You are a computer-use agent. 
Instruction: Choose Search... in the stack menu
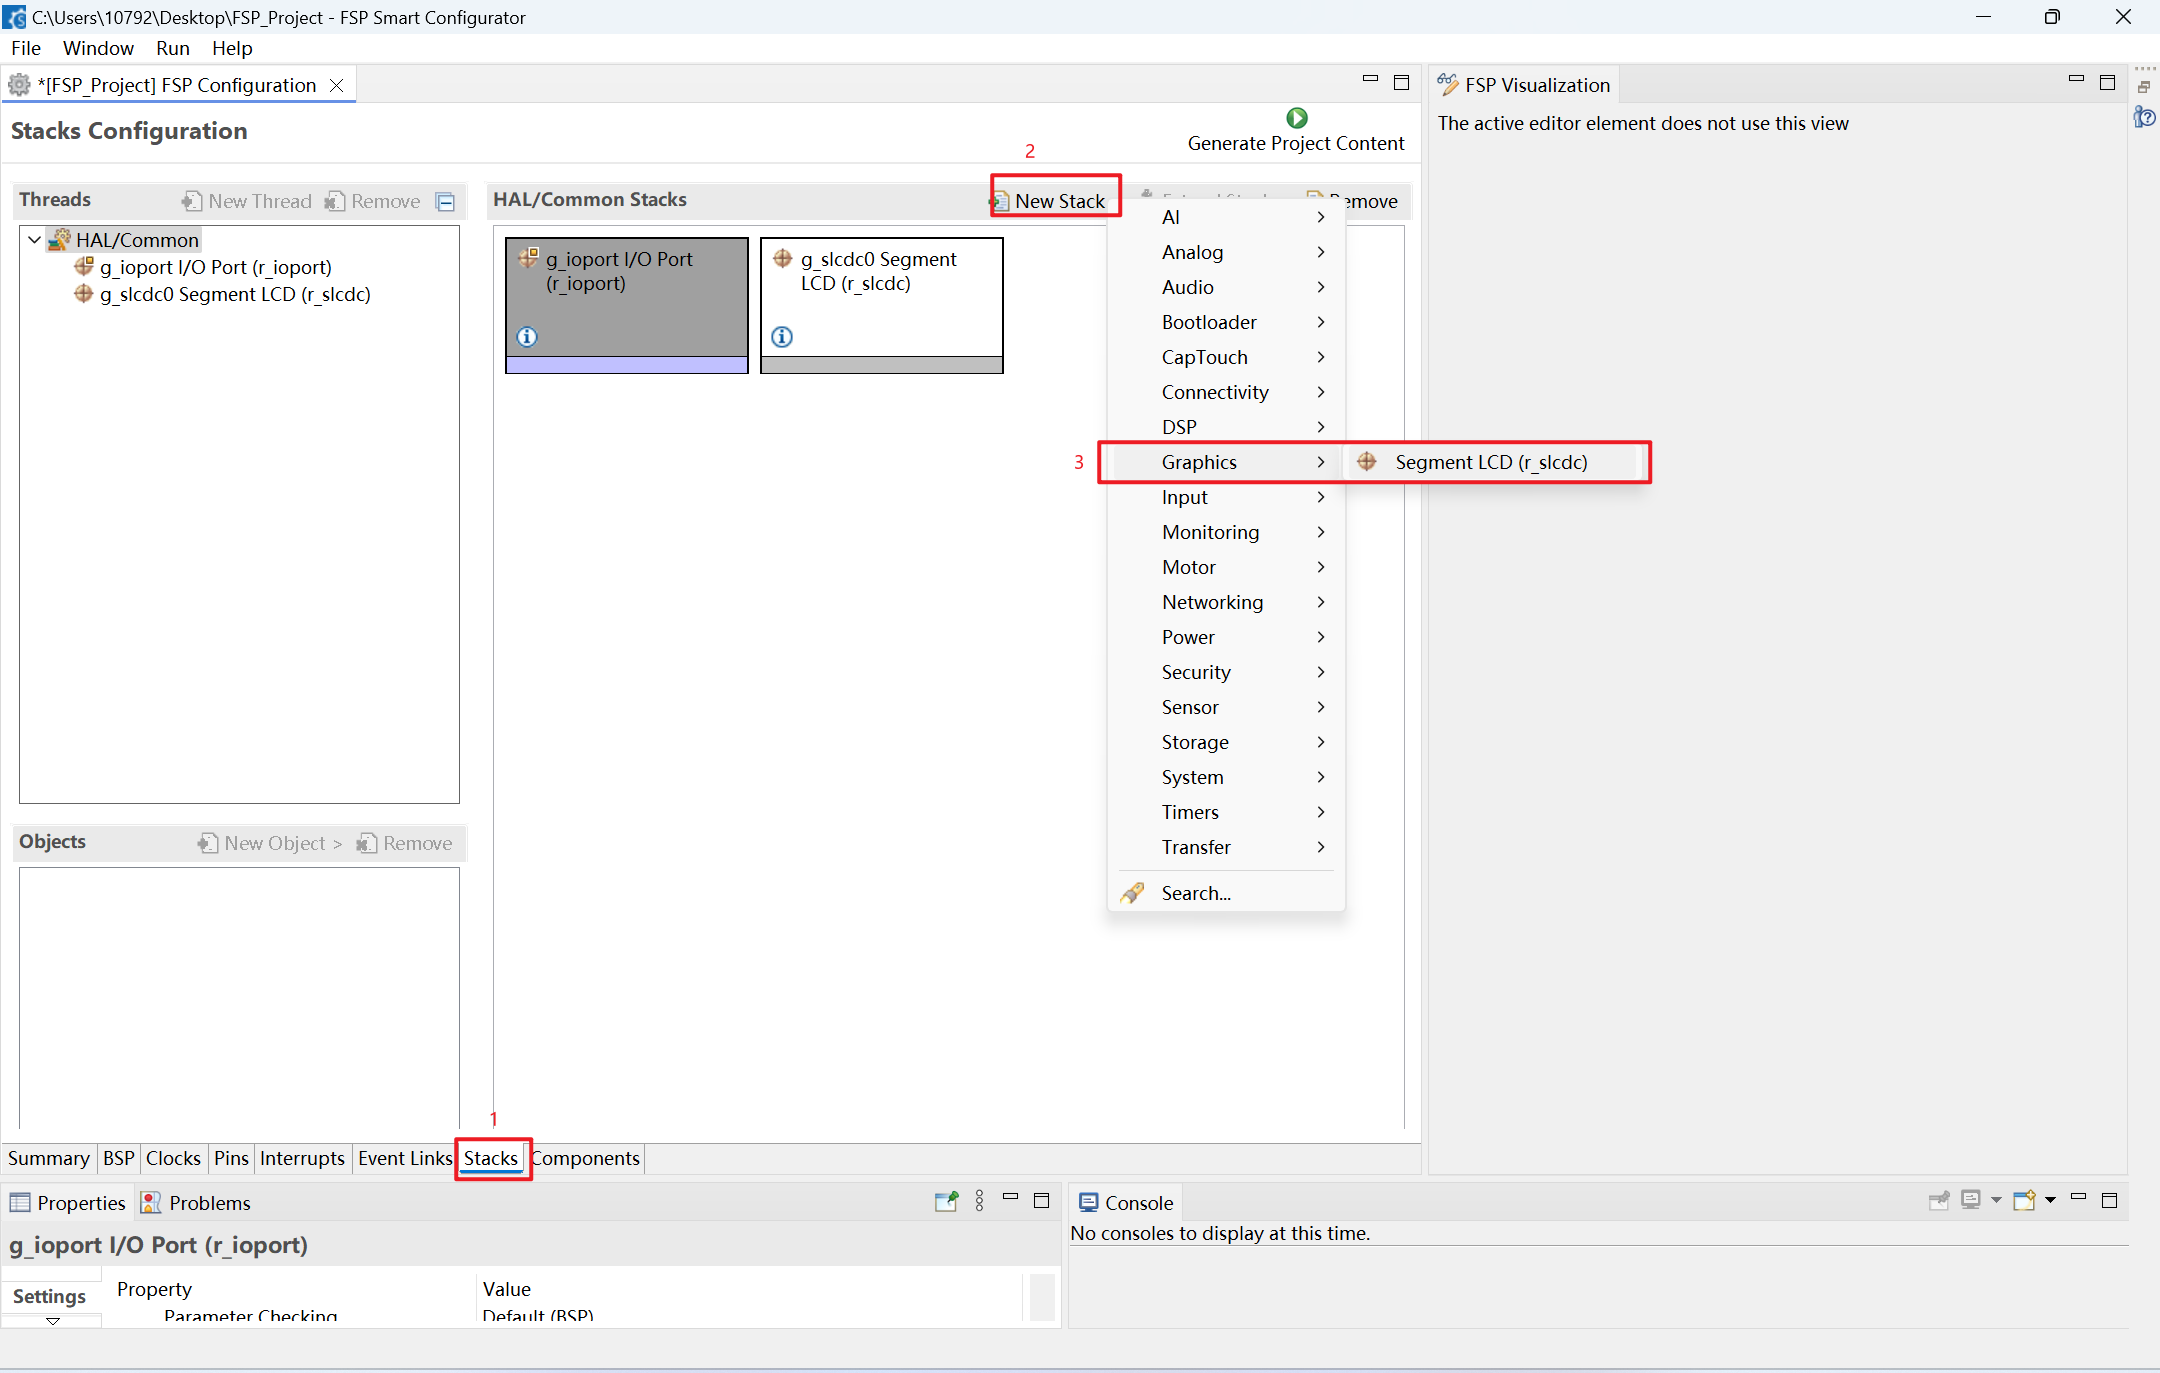(x=1226, y=893)
